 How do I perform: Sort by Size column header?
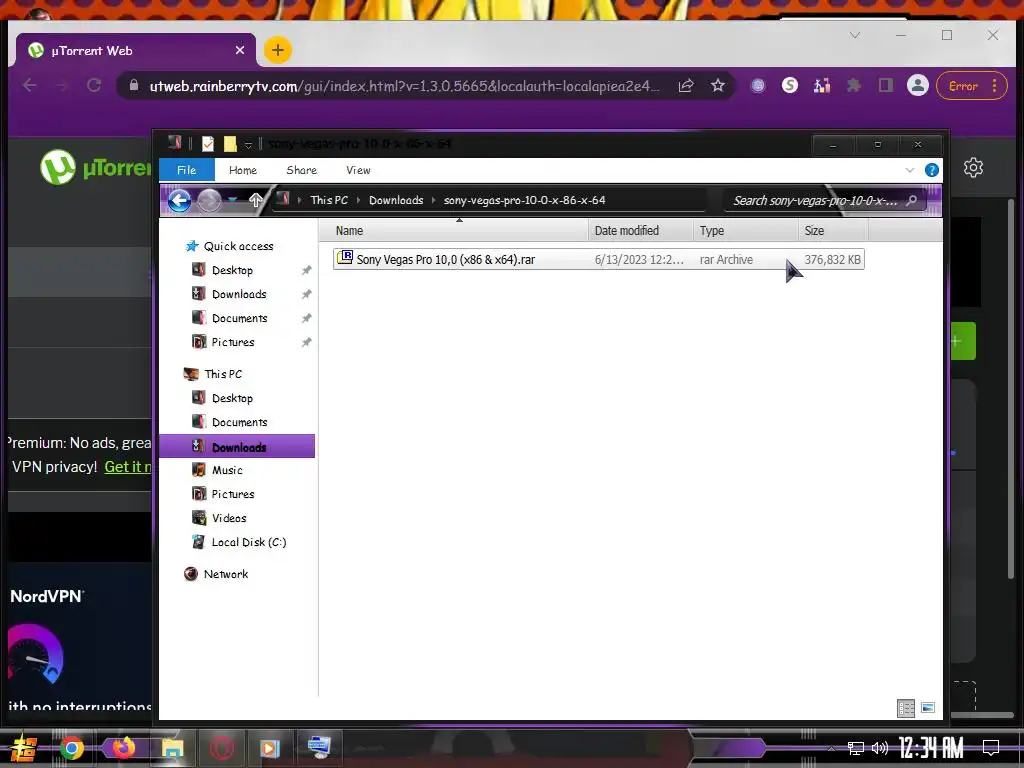click(x=833, y=231)
